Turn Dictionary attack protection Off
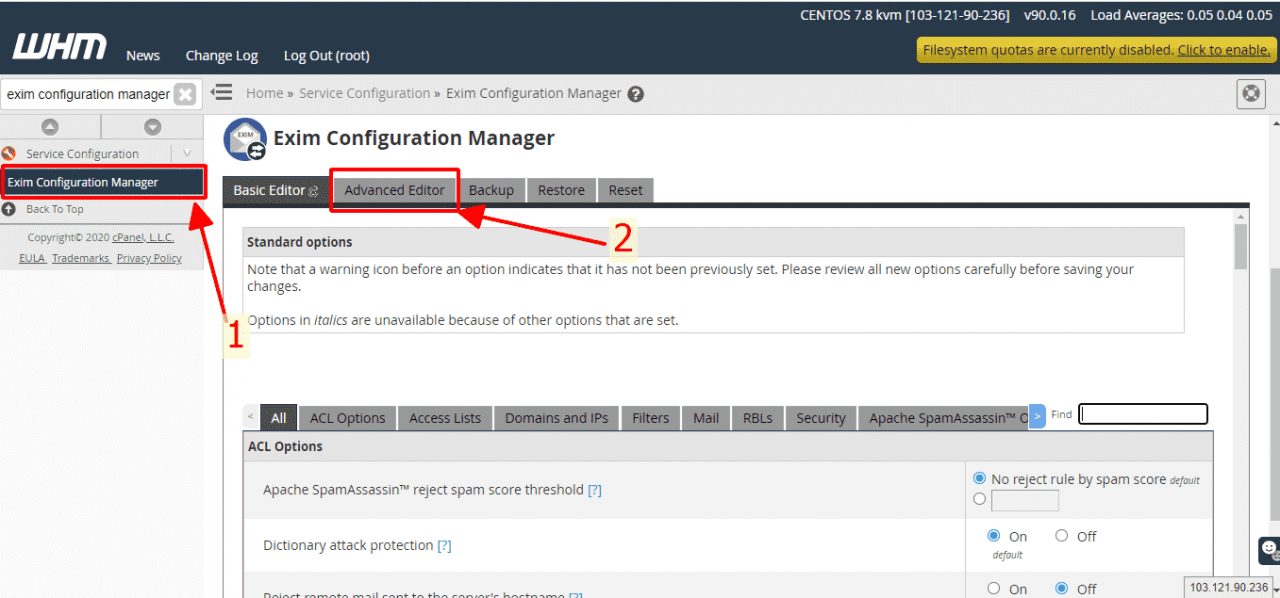The width and height of the screenshot is (1280, 598). [x=1062, y=536]
